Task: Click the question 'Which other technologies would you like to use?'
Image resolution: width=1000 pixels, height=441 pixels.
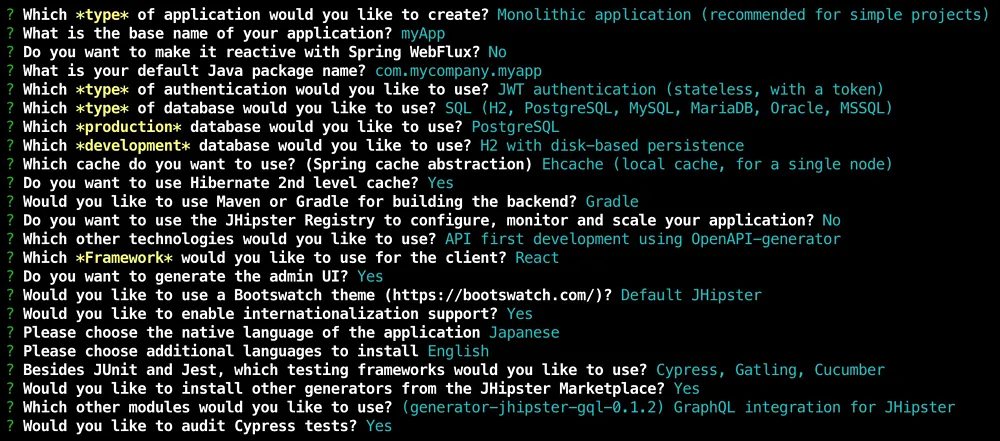Action: (231, 239)
